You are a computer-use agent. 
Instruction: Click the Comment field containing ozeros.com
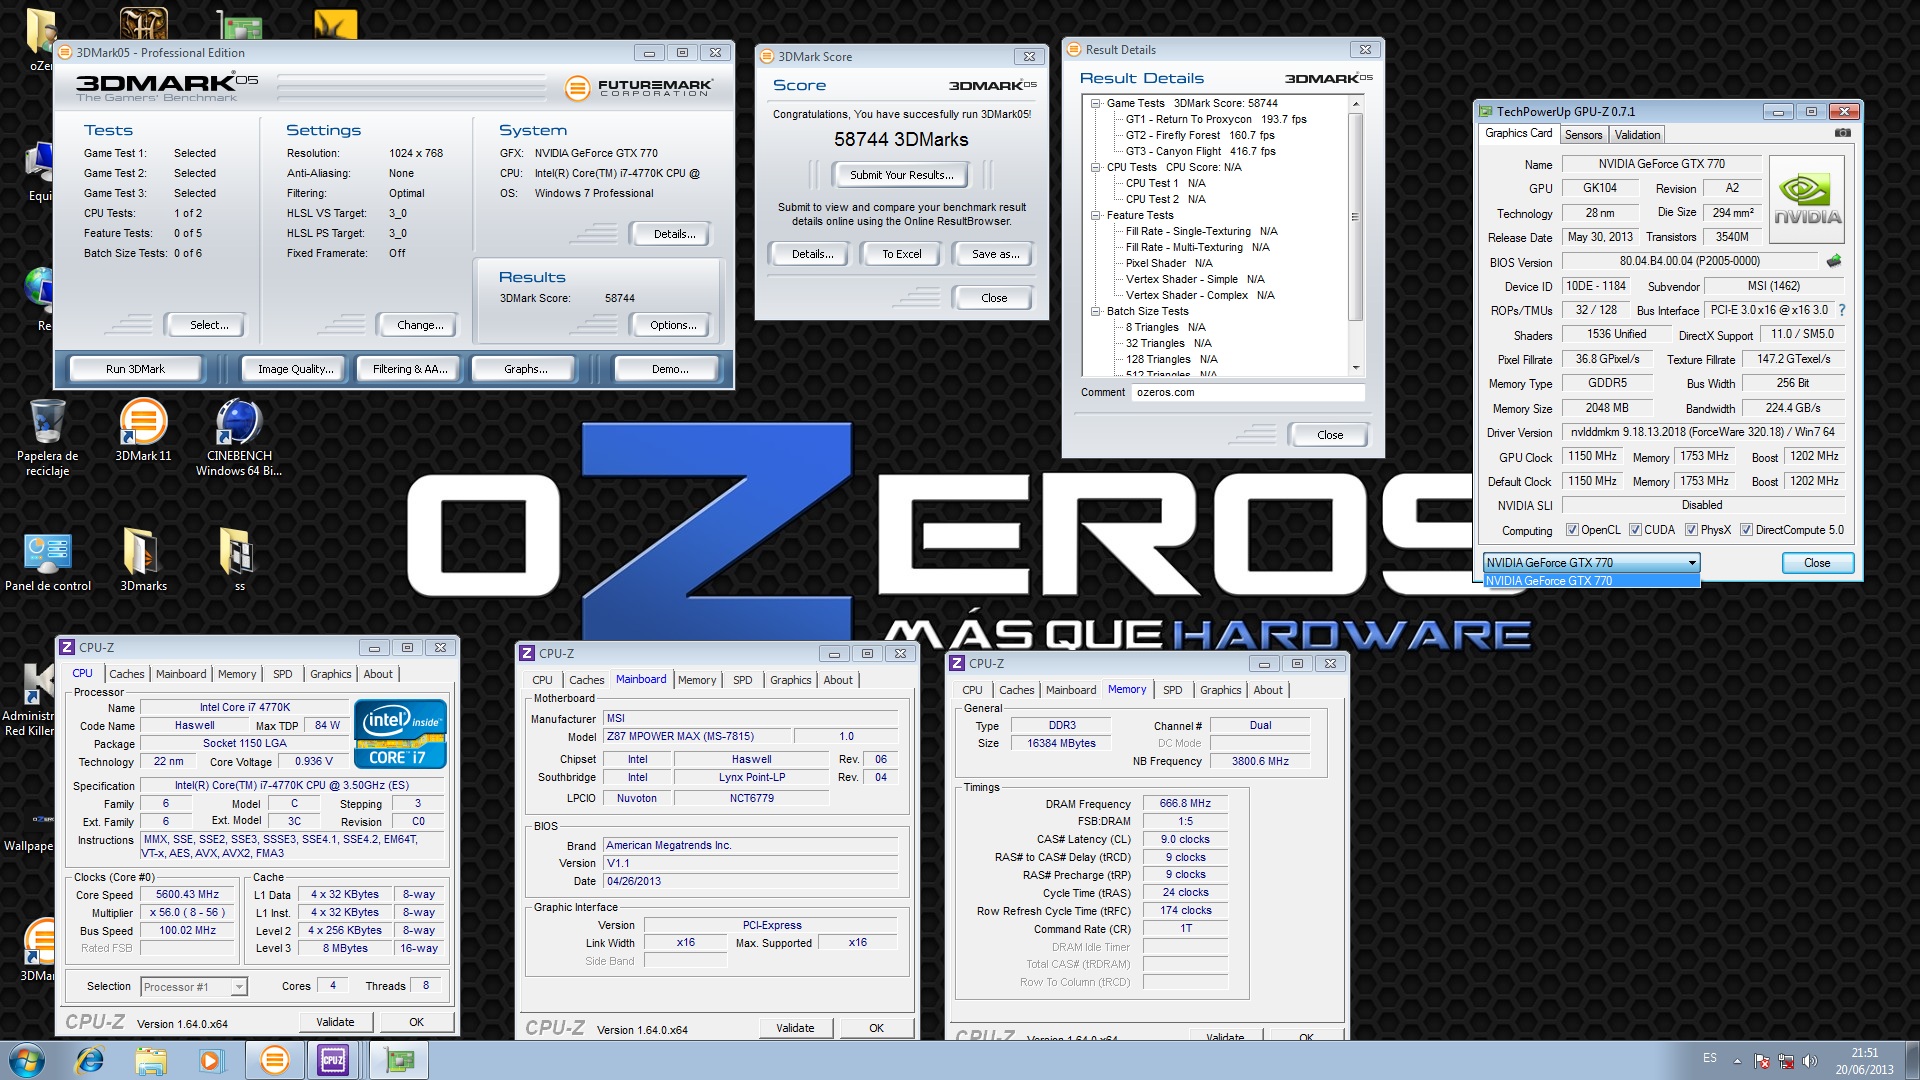(x=1248, y=392)
